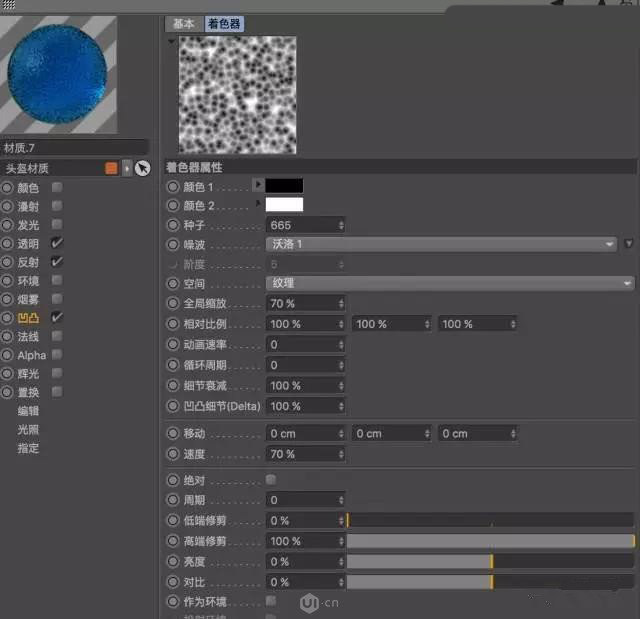Screen dimensions: 640x619
Task: Click the animation dot beside 高端修剪
Action: (x=173, y=541)
